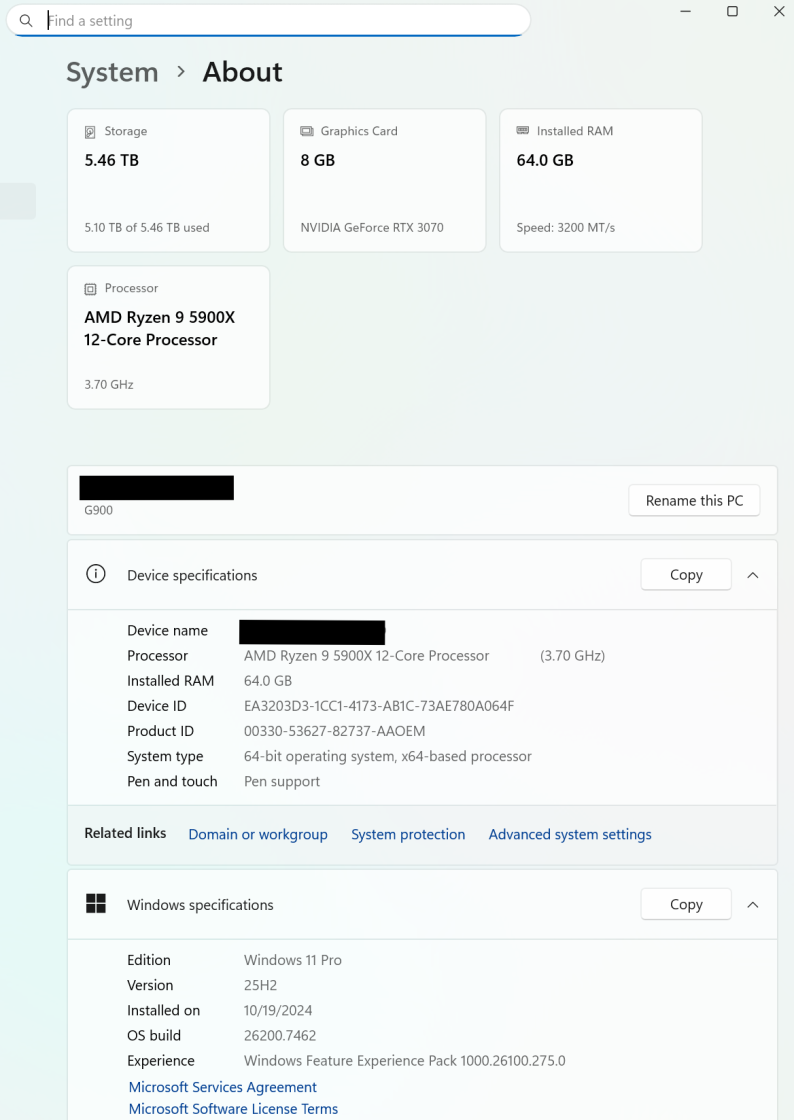
Task: Click the Installed RAM icon
Action: click(x=523, y=131)
